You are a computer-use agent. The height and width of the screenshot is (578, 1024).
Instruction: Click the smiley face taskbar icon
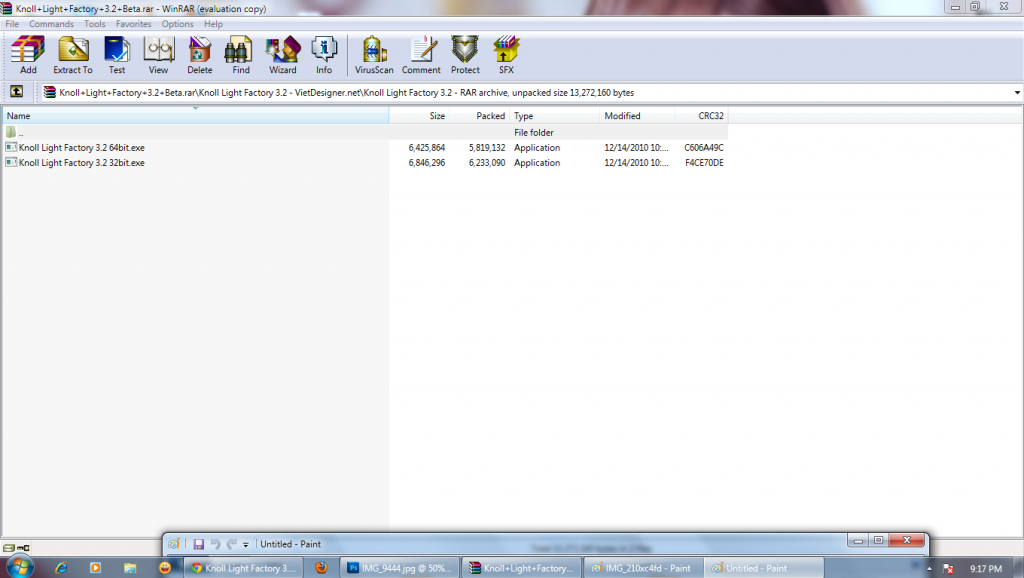tap(165, 568)
